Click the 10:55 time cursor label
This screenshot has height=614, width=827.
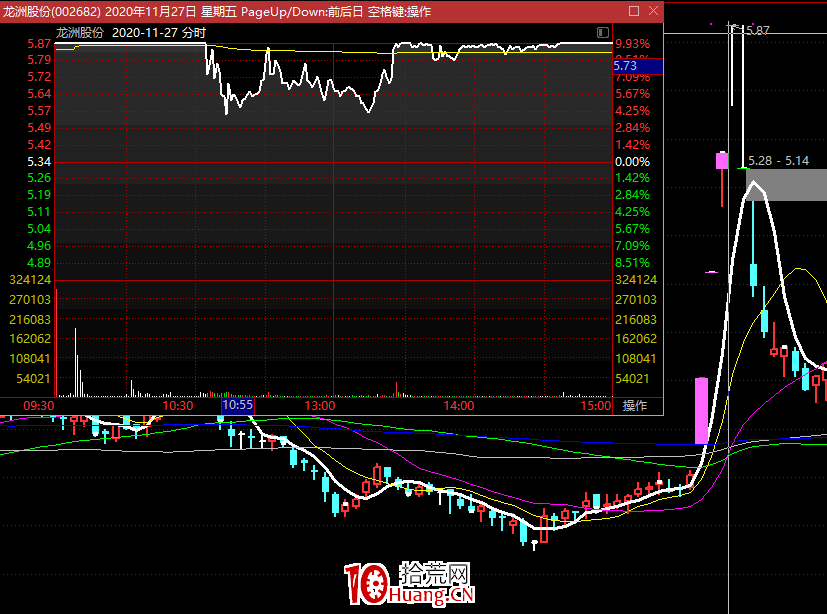238,405
